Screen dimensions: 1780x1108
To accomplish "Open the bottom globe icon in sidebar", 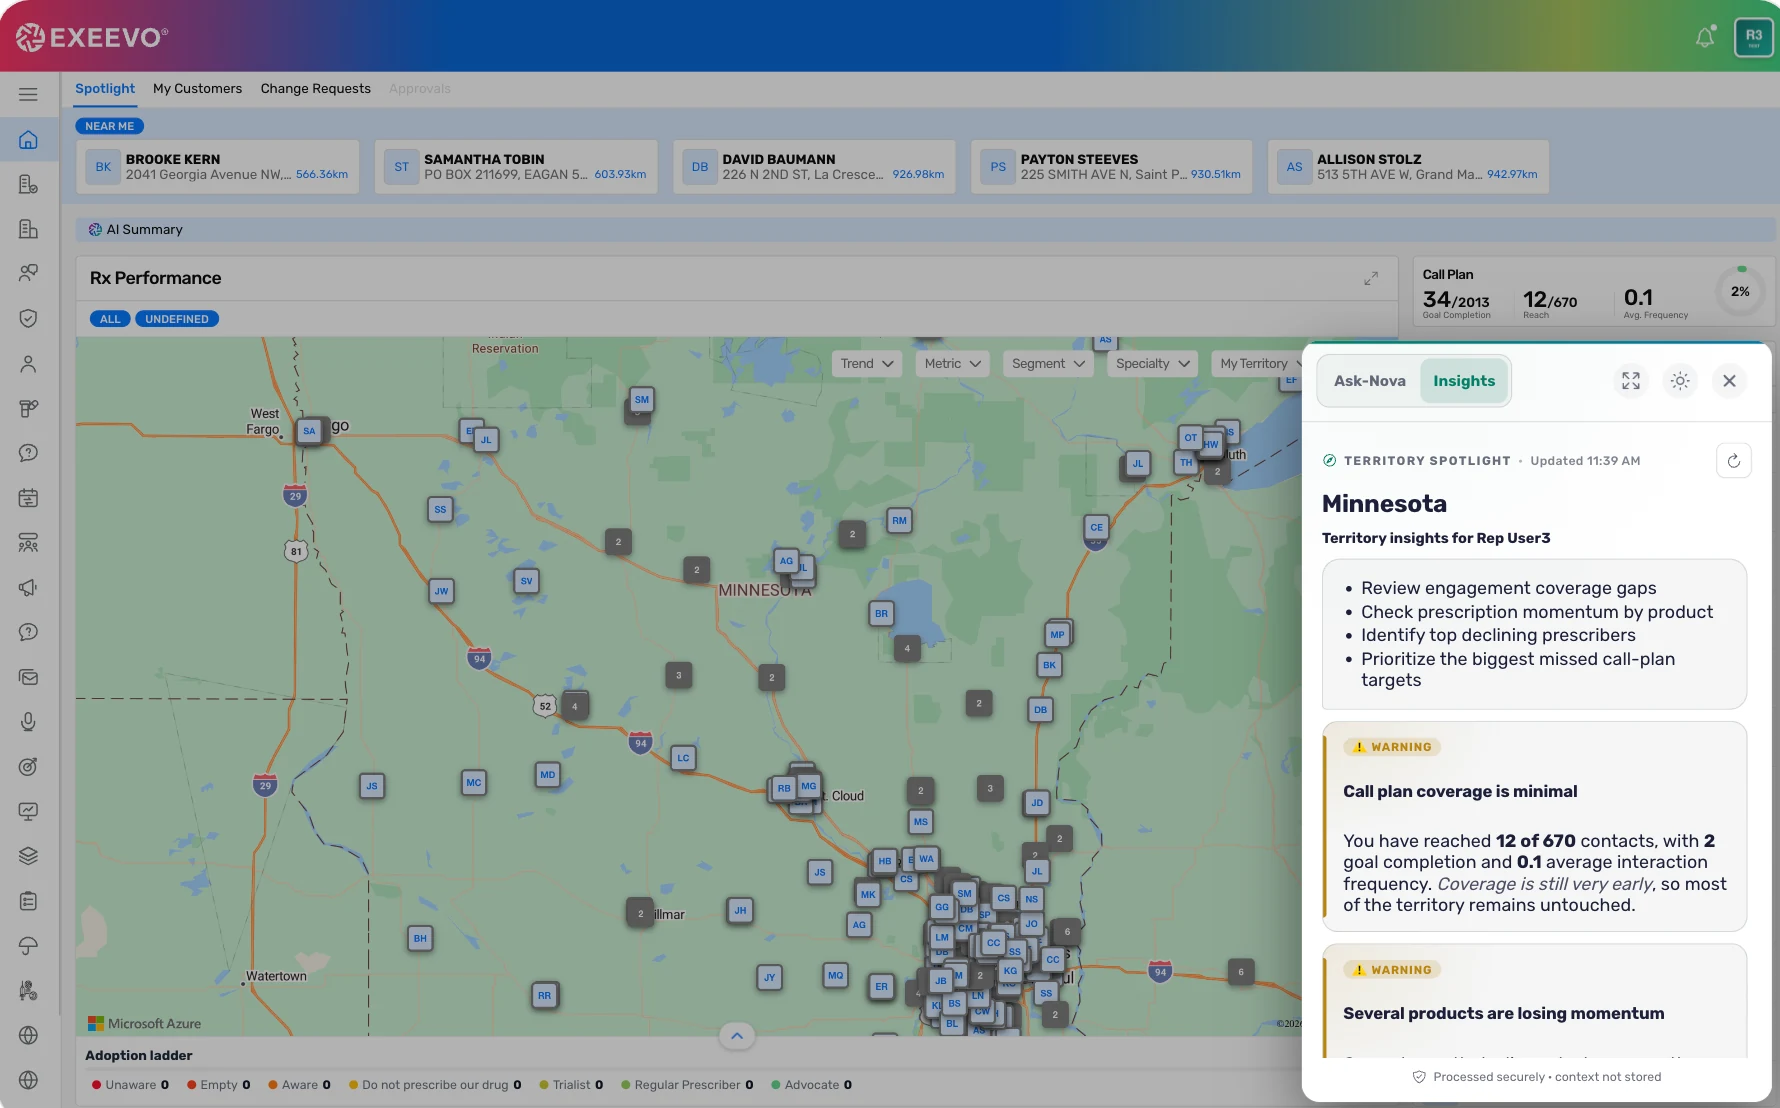I will tap(28, 1080).
